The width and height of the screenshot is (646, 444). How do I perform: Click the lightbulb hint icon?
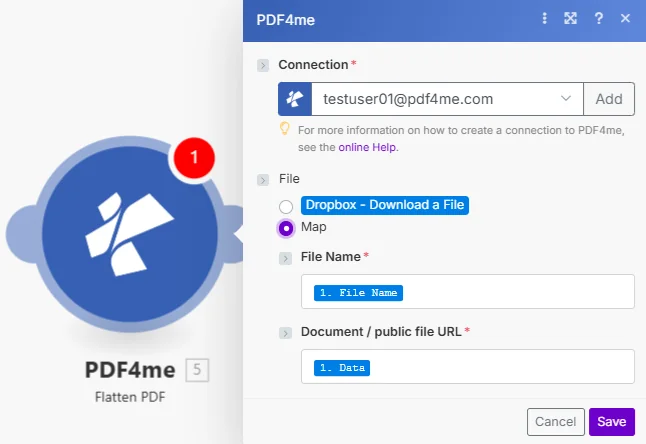coord(285,129)
